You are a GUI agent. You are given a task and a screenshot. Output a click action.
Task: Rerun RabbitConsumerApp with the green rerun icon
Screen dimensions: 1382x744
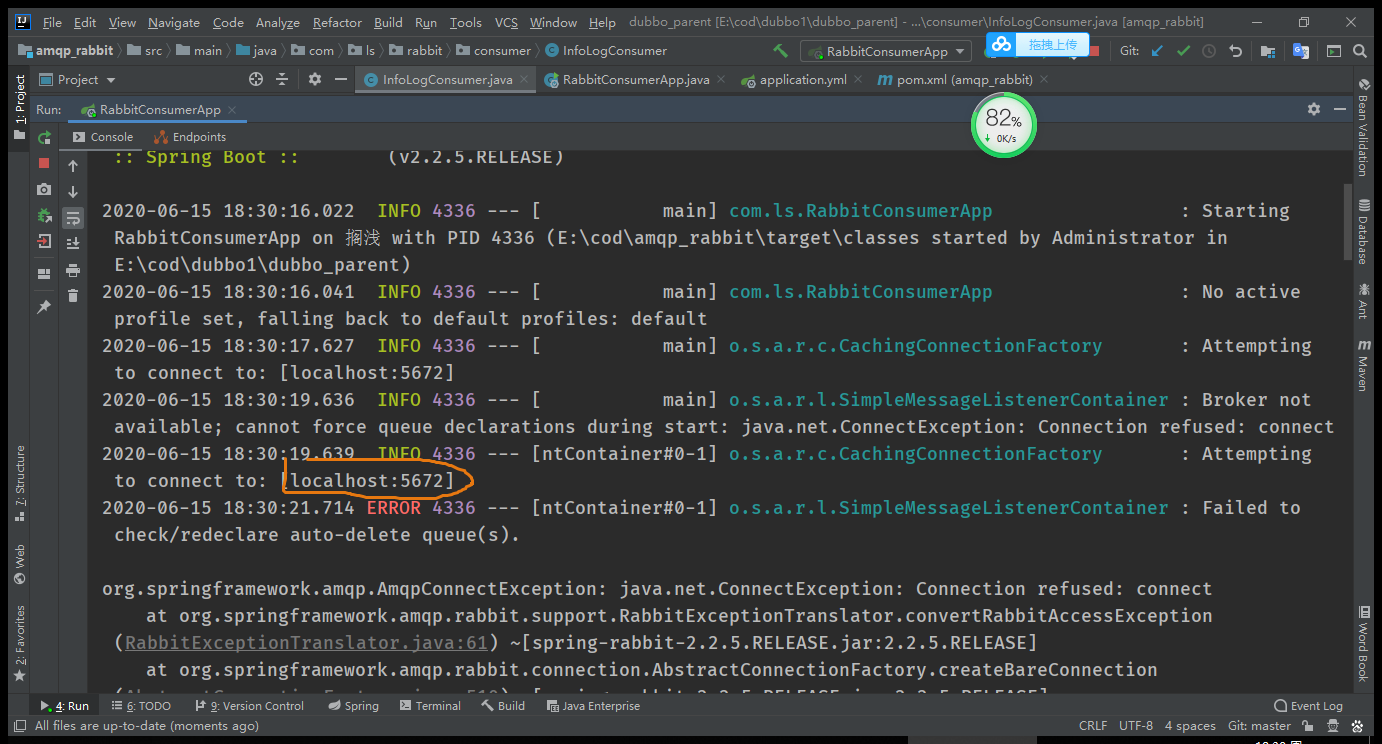click(x=44, y=137)
